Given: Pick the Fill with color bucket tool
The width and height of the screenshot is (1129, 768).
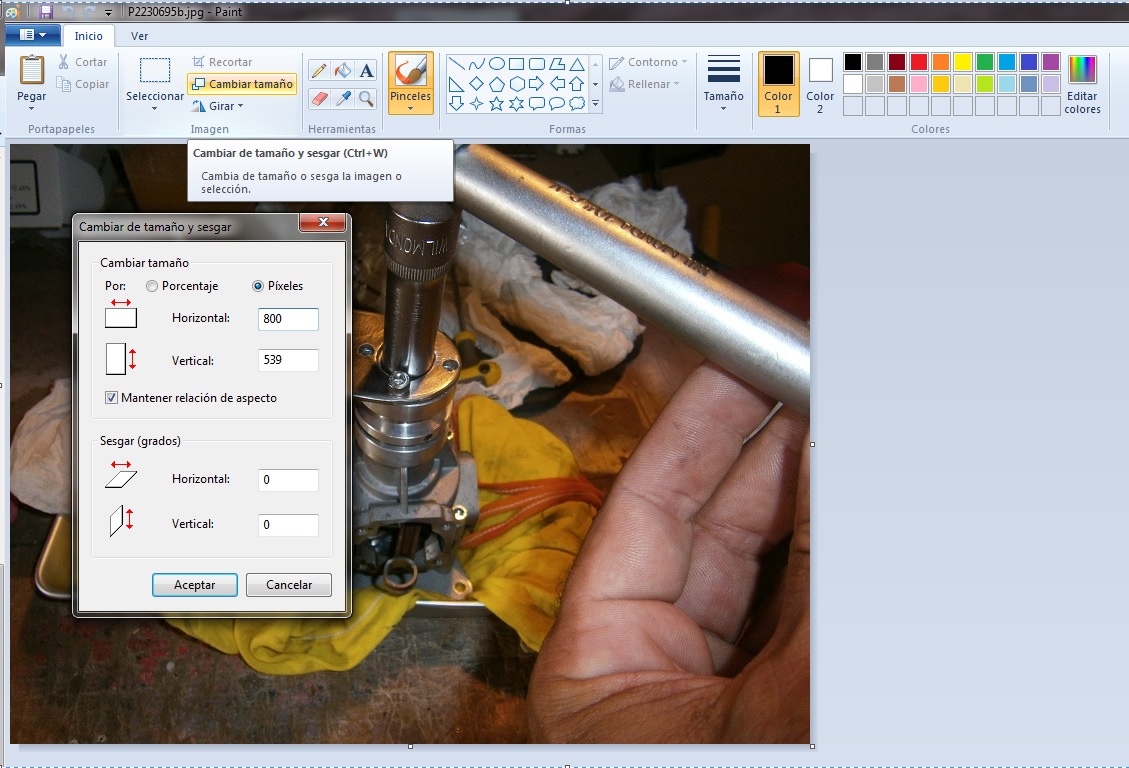Looking at the screenshot, I should [x=343, y=70].
